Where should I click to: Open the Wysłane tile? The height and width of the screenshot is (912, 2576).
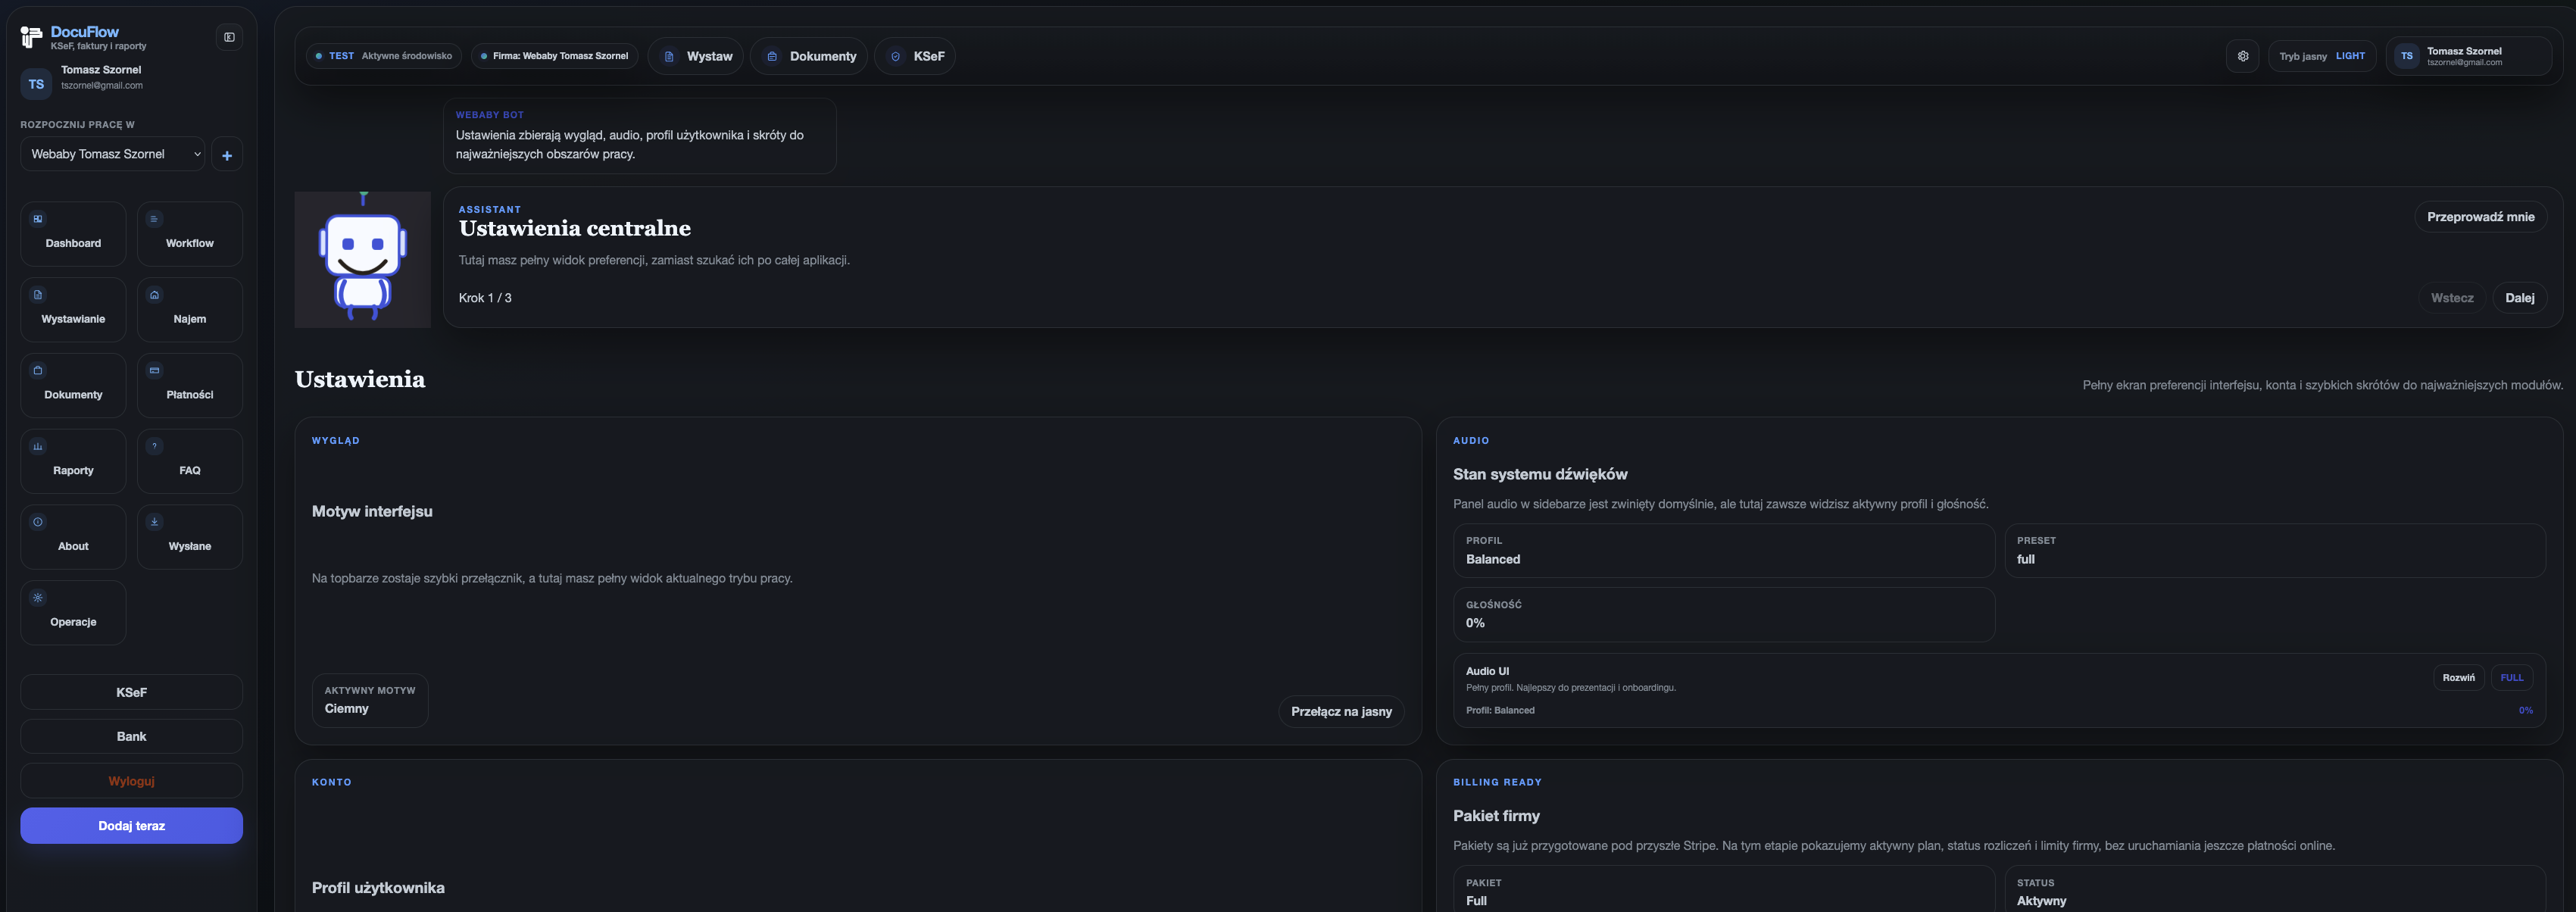[x=190, y=537]
